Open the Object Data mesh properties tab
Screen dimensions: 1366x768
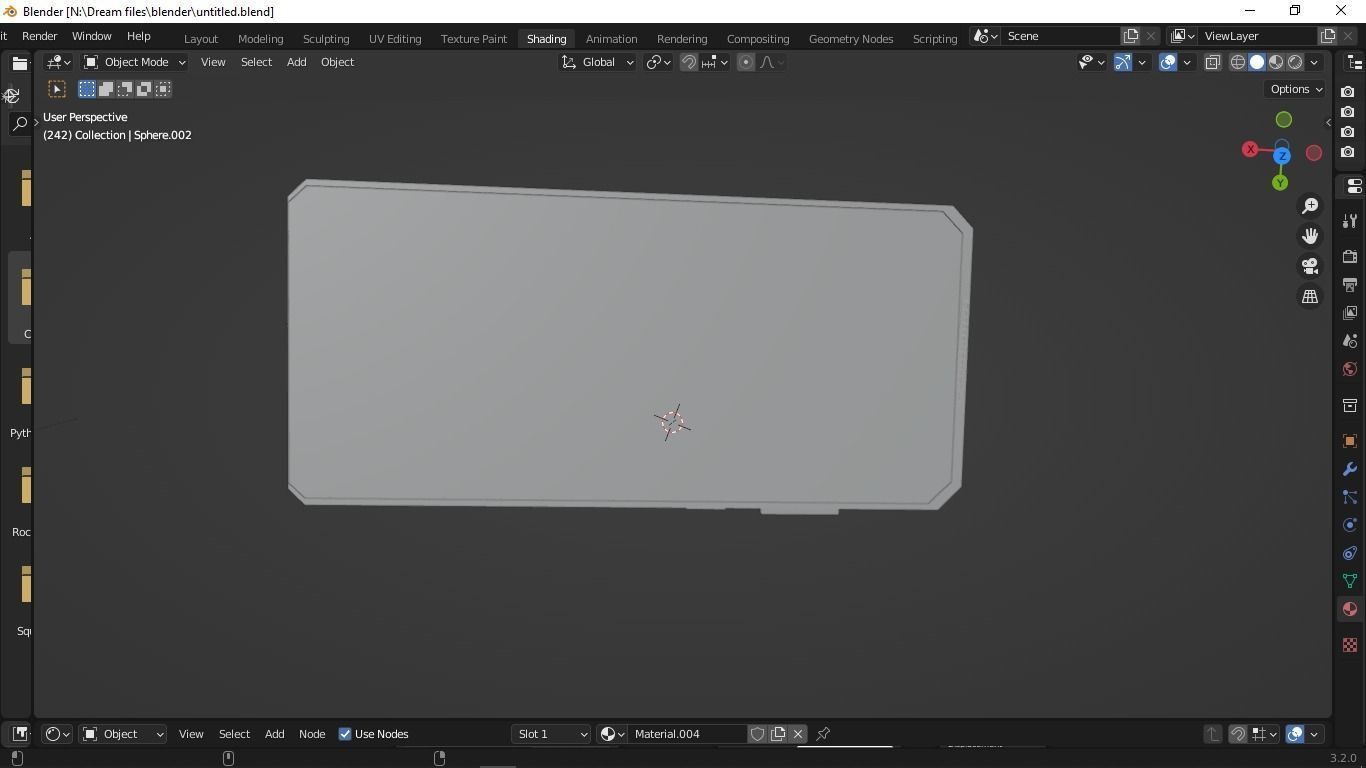(1350, 581)
